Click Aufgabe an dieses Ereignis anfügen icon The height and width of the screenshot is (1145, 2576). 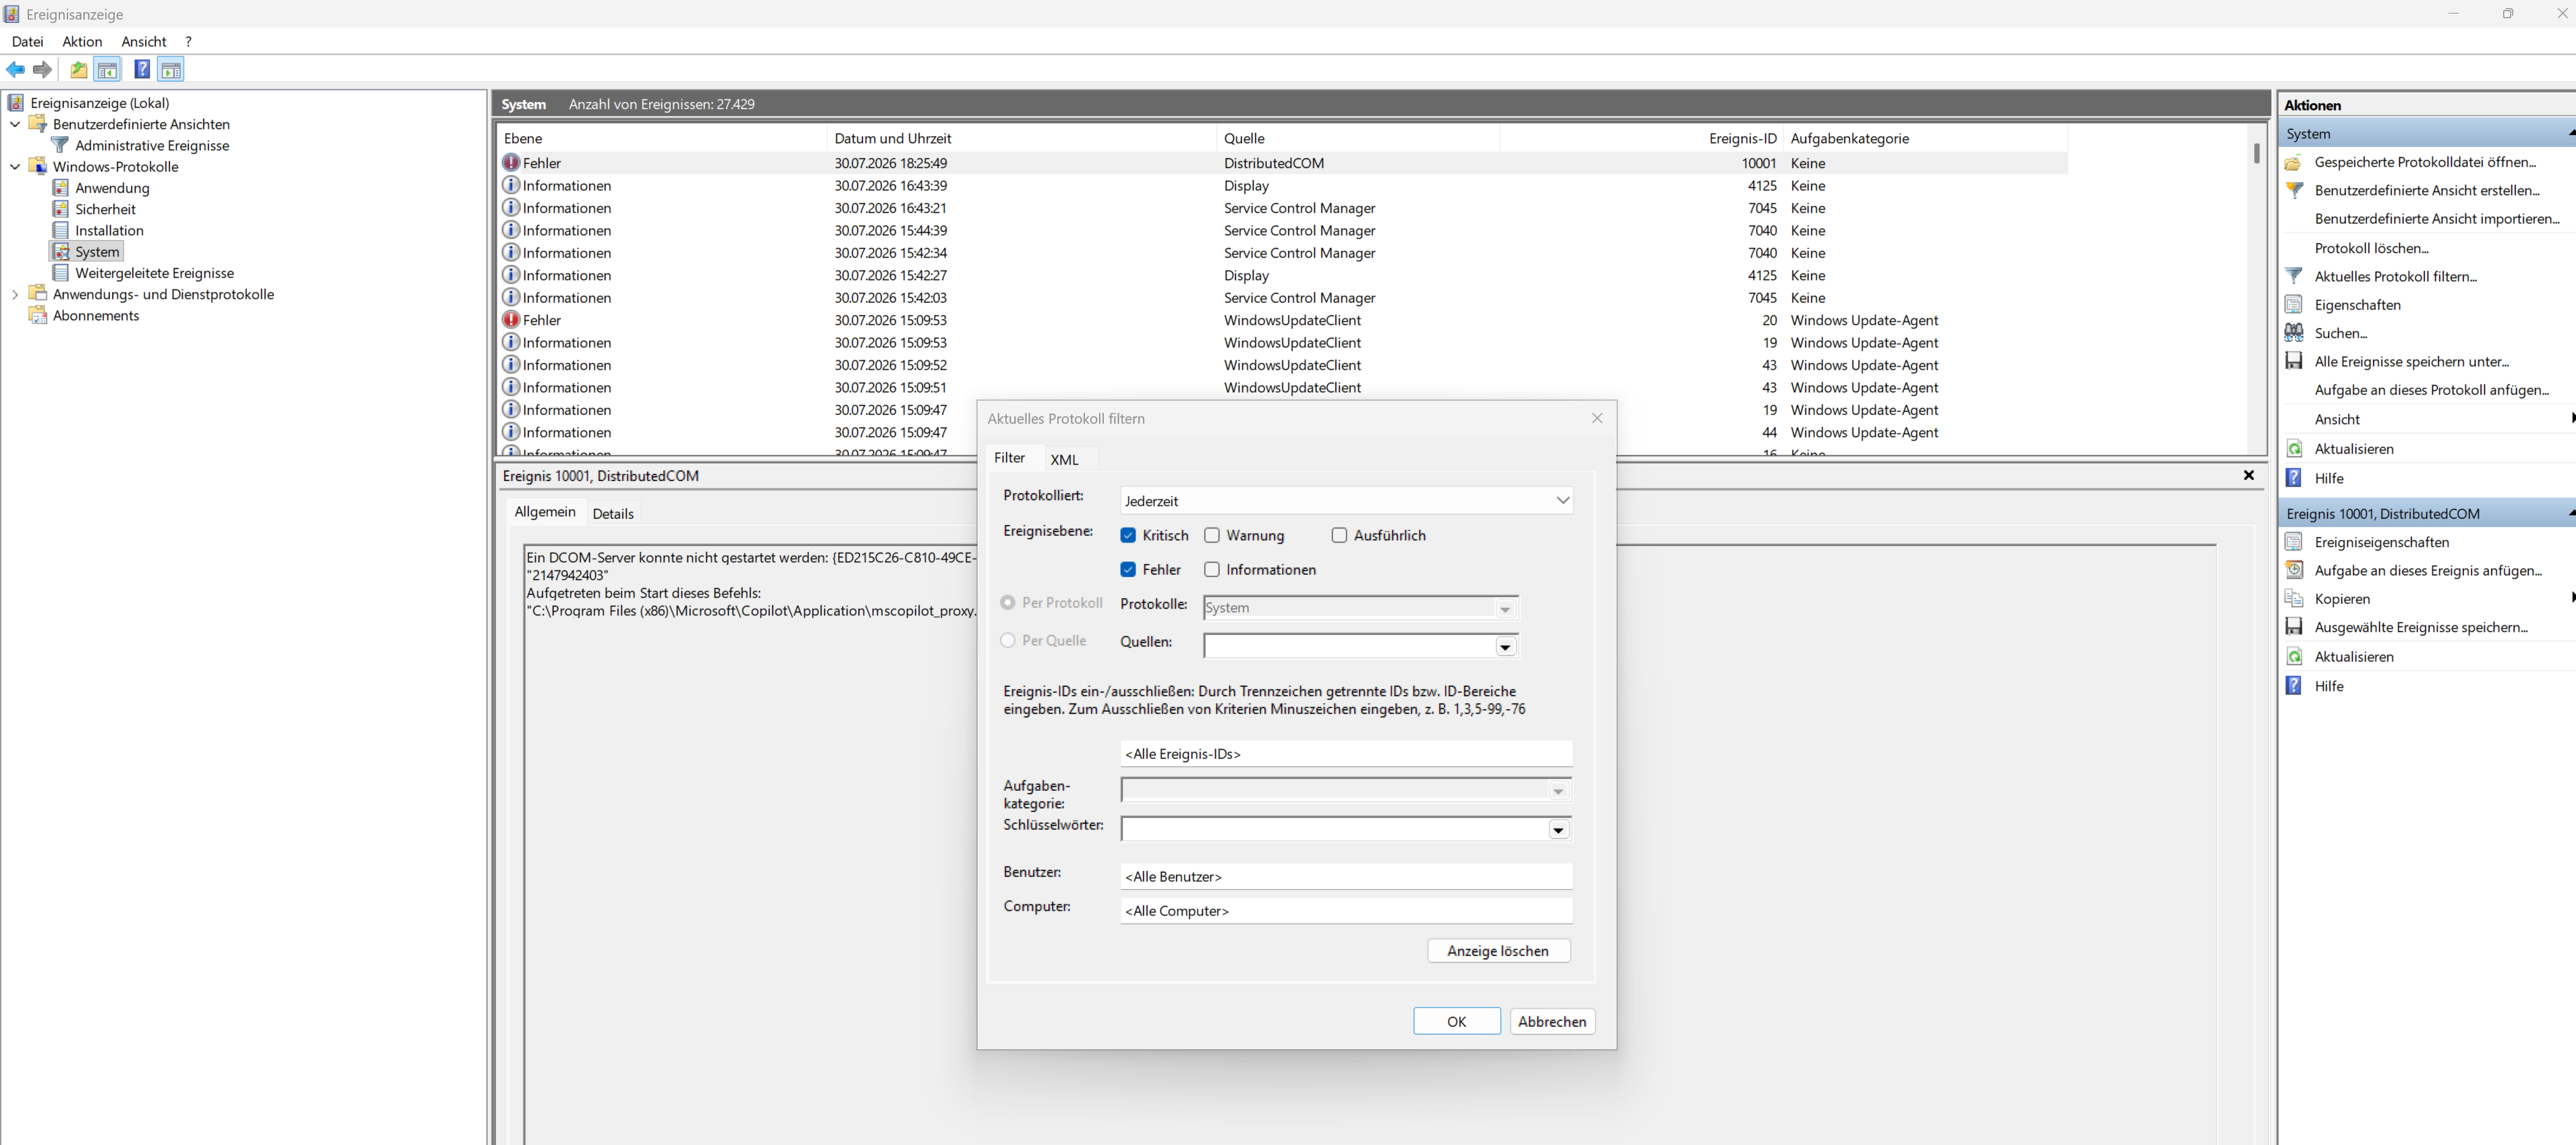tap(2294, 570)
